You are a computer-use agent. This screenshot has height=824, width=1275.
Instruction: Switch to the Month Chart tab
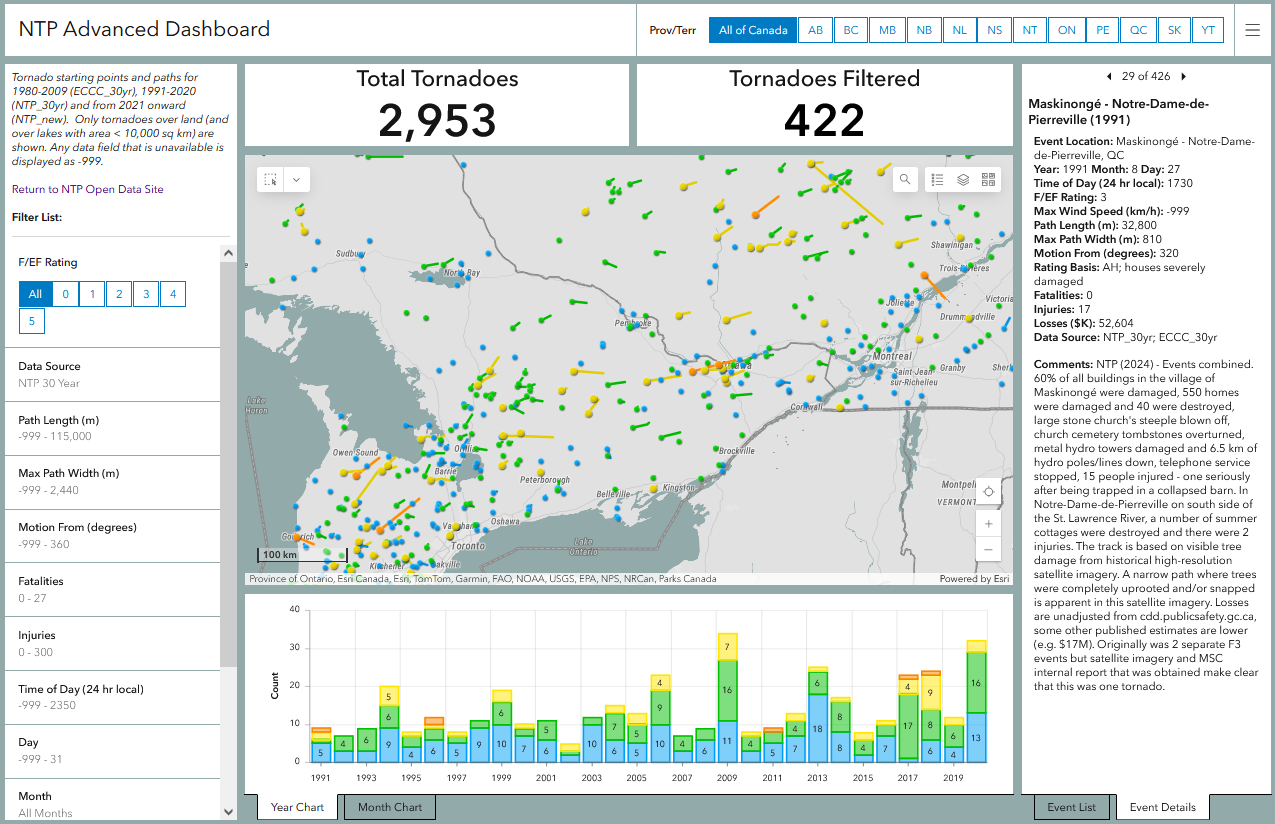(x=390, y=807)
